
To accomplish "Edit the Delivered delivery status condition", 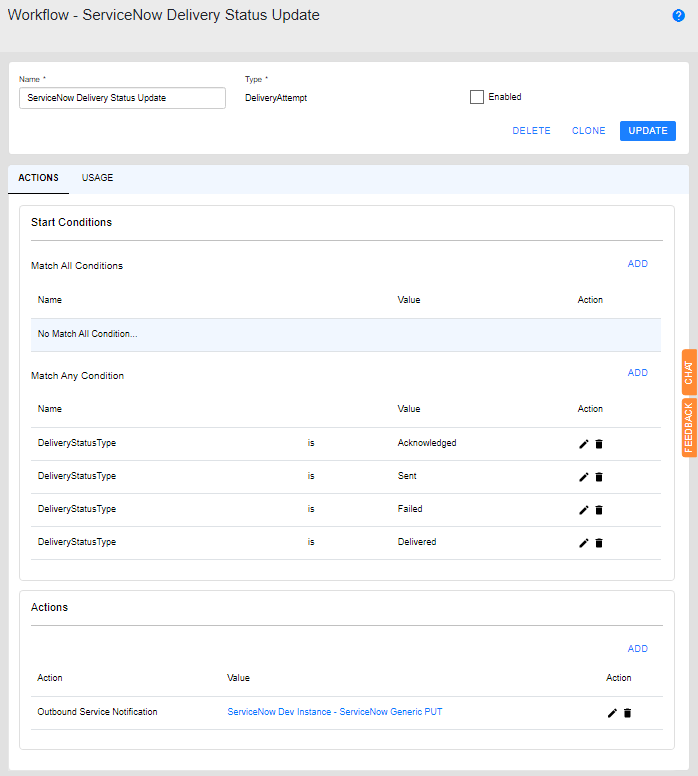I will [x=584, y=543].
